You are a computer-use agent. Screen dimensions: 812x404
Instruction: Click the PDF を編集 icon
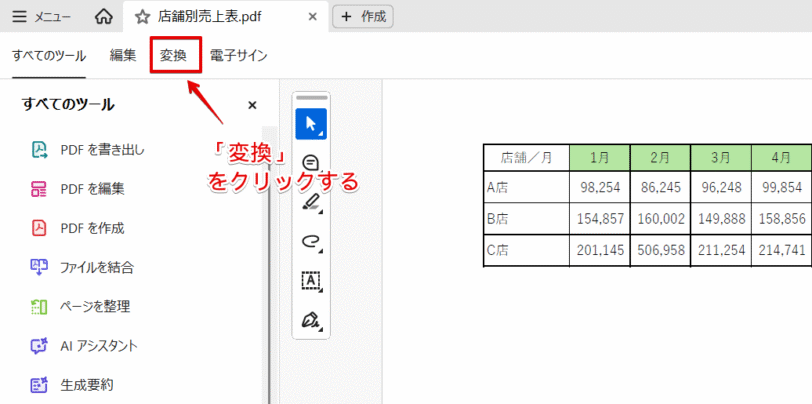(x=39, y=189)
